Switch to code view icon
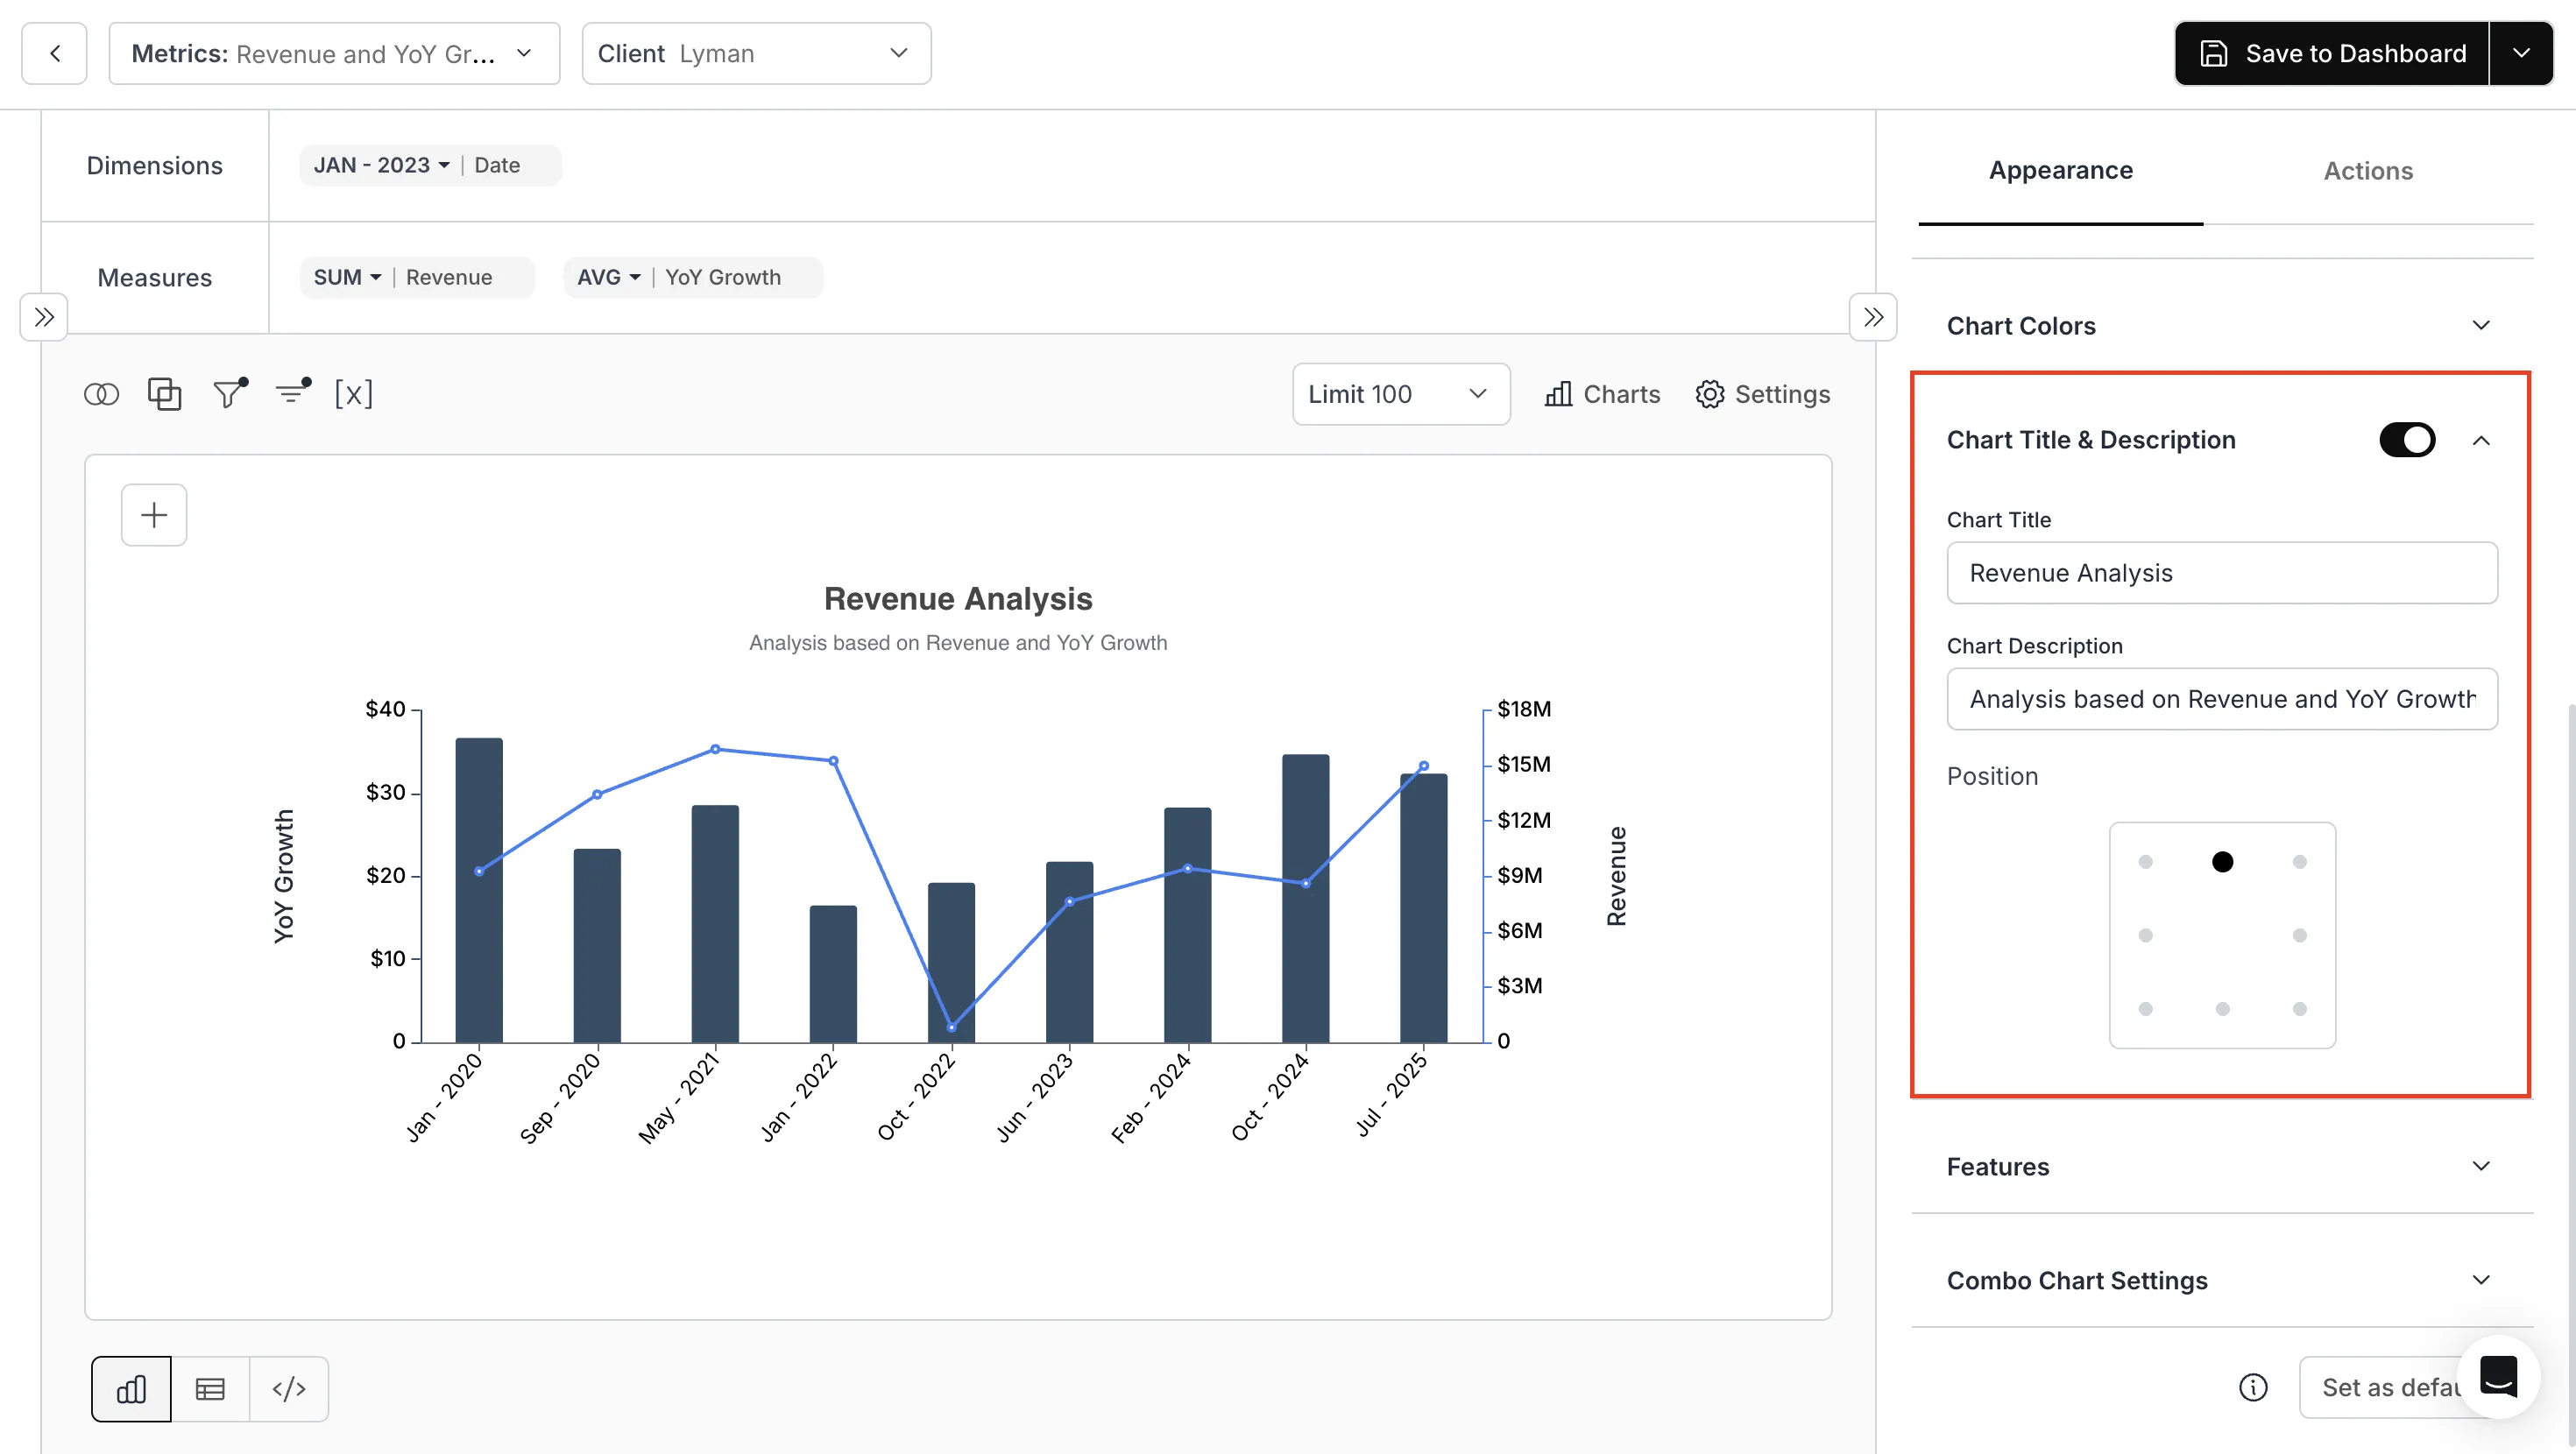2576x1454 pixels. (x=289, y=1388)
